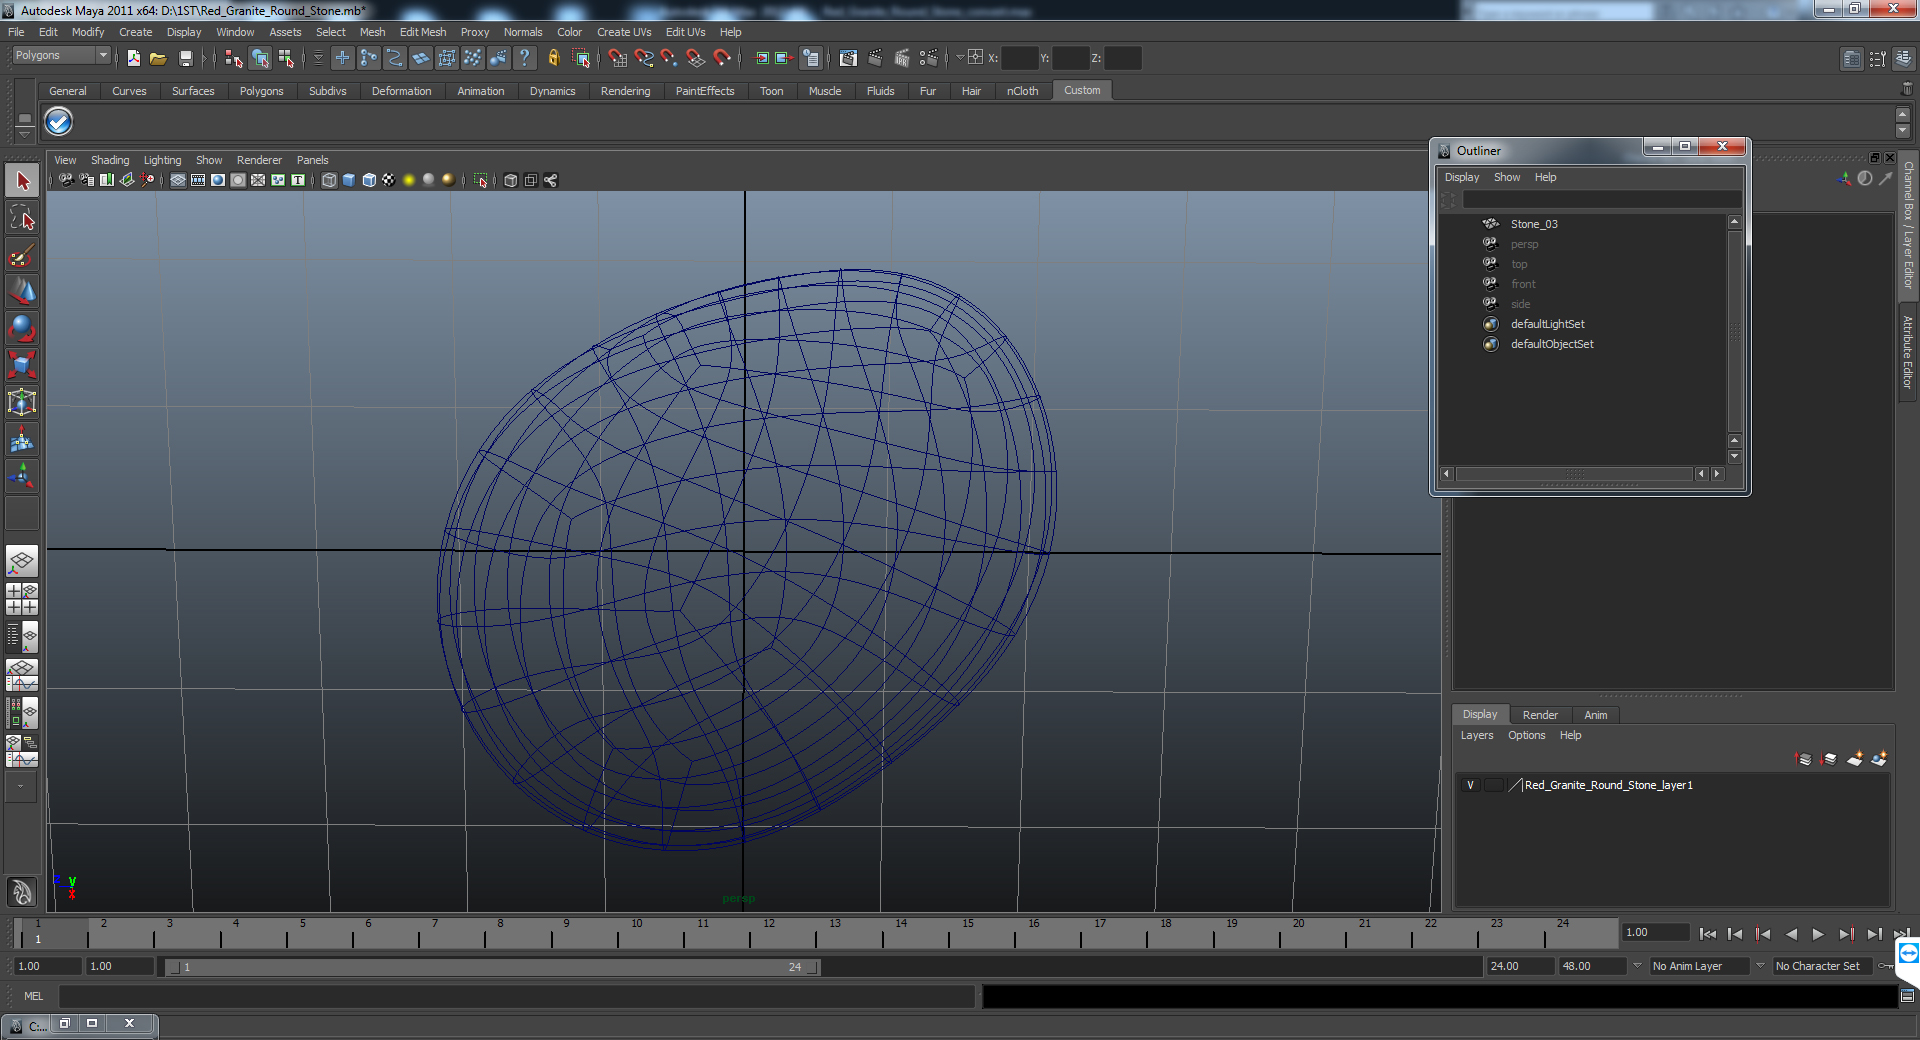This screenshot has height=1040, width=1920.
Task: Create a new scene from toolbar
Action: tap(133, 58)
